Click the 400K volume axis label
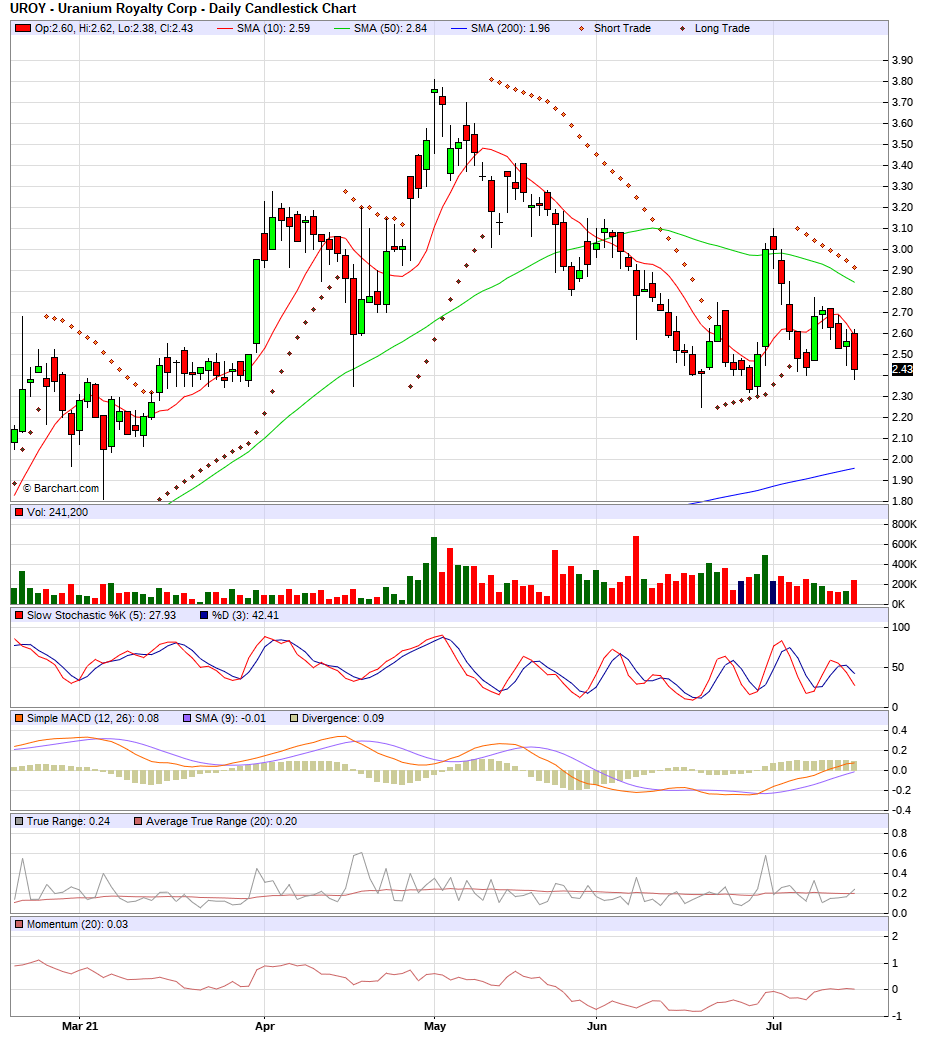The image size is (930, 1057). [904, 565]
